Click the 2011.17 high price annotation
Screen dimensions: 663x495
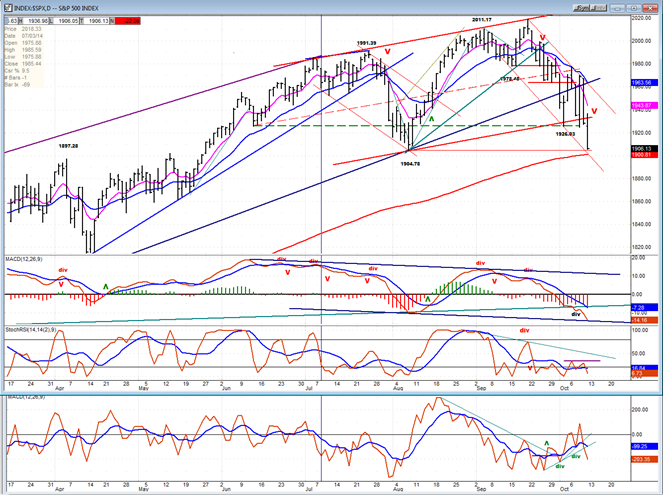click(482, 19)
